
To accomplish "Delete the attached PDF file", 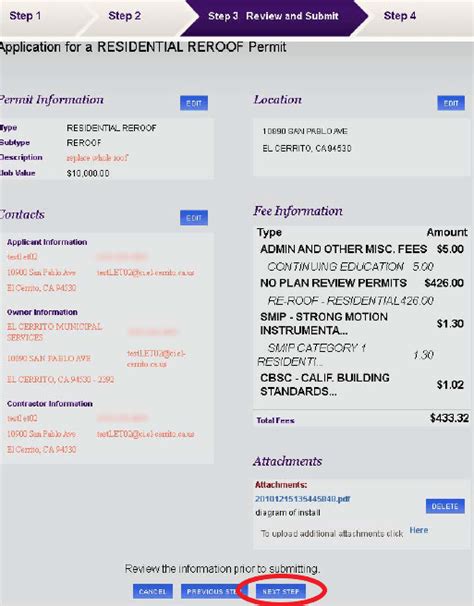I will pyautogui.click(x=445, y=506).
